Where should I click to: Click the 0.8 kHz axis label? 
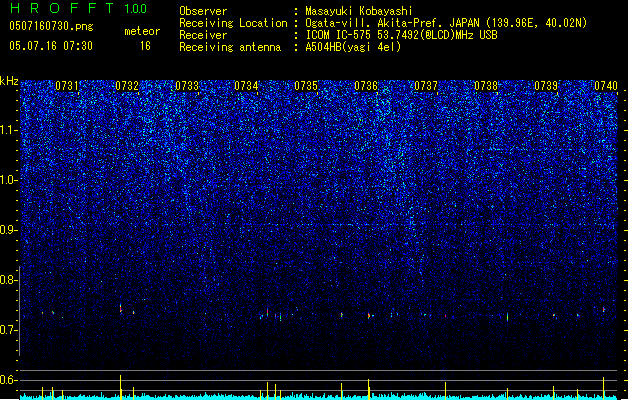click(8, 280)
